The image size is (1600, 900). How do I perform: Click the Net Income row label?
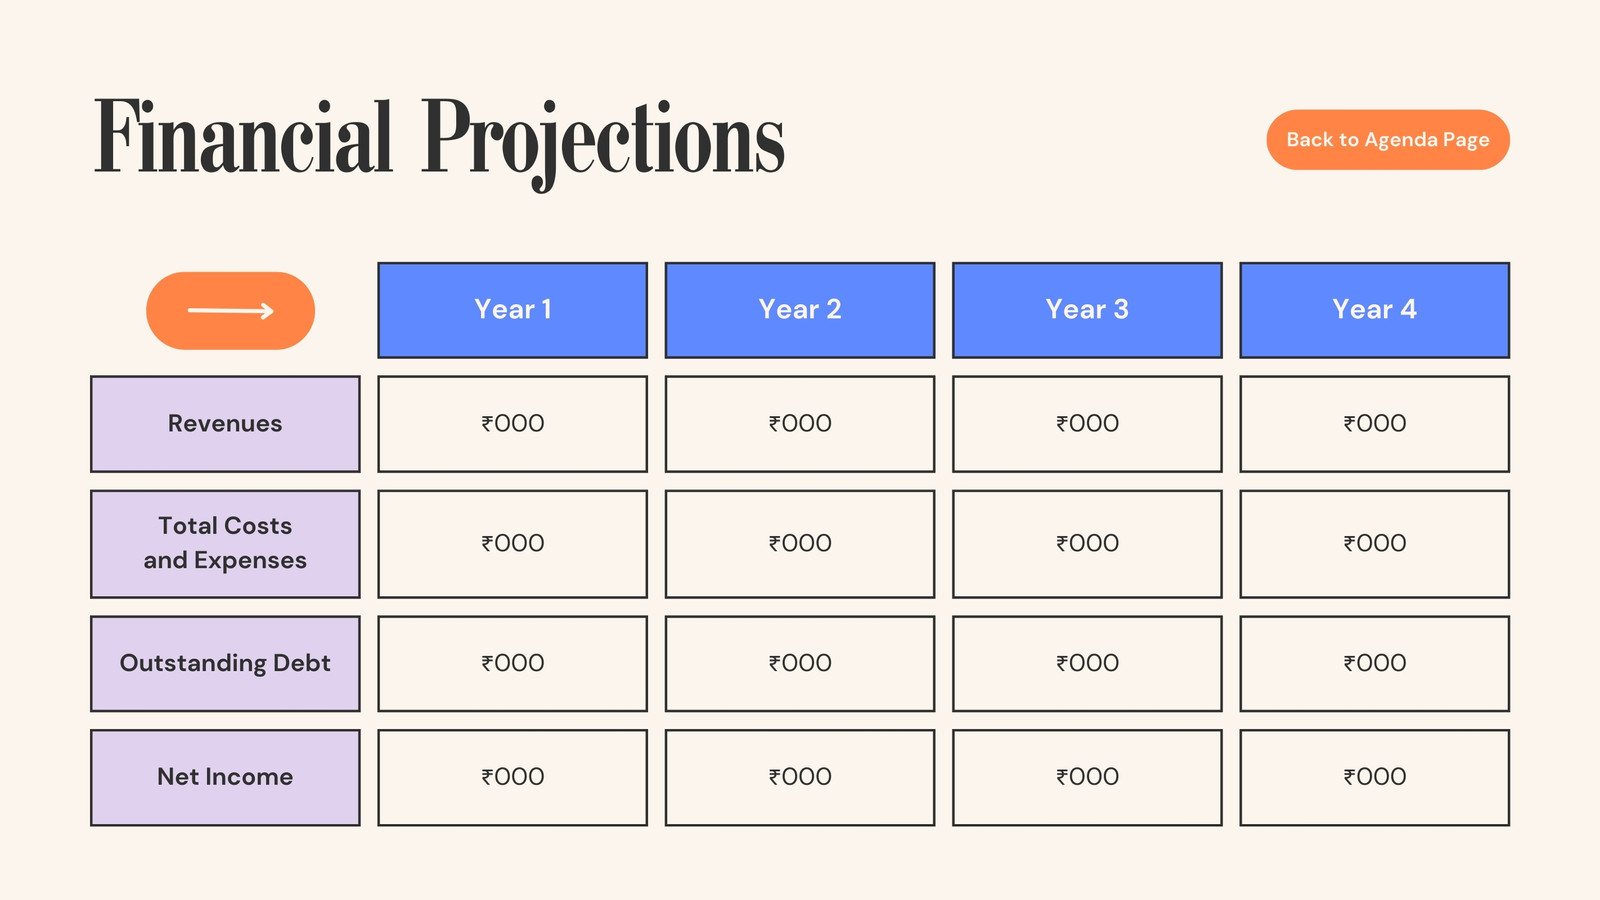pyautogui.click(x=225, y=778)
